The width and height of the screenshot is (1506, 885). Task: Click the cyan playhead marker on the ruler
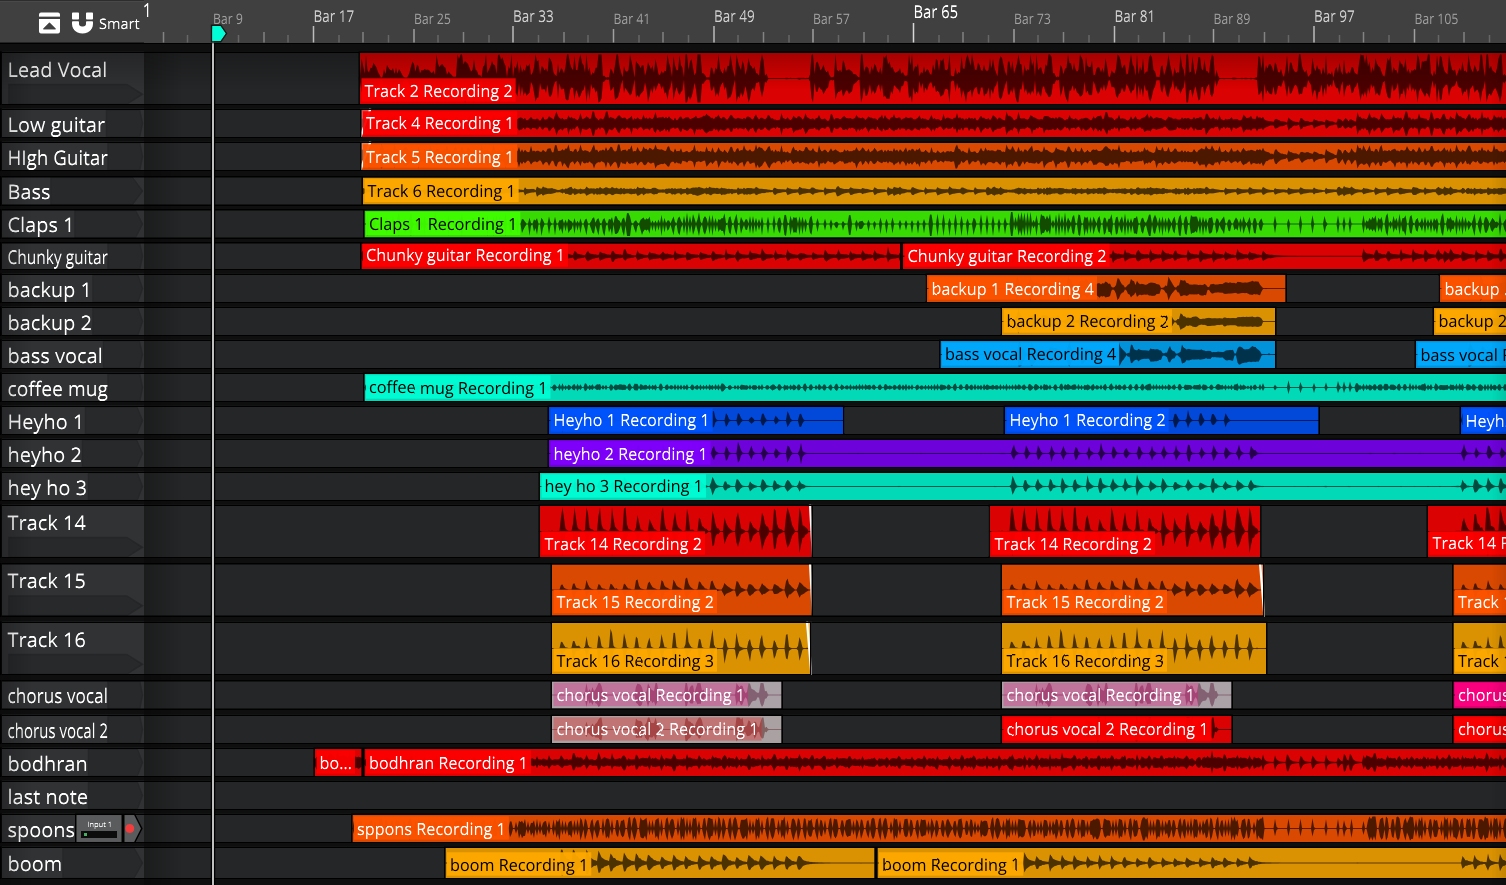(218, 34)
